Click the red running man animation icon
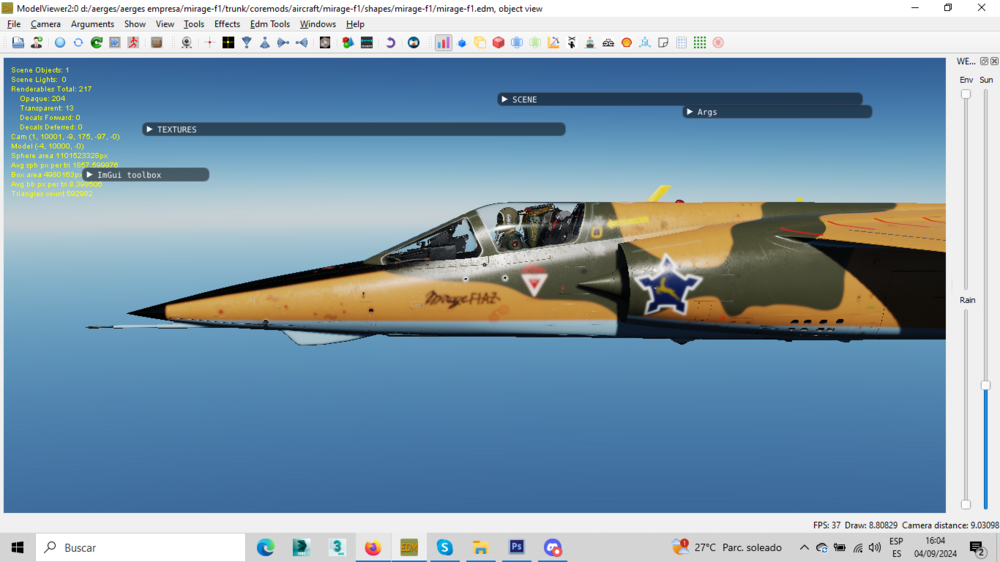The image size is (1000, 562). (x=134, y=43)
